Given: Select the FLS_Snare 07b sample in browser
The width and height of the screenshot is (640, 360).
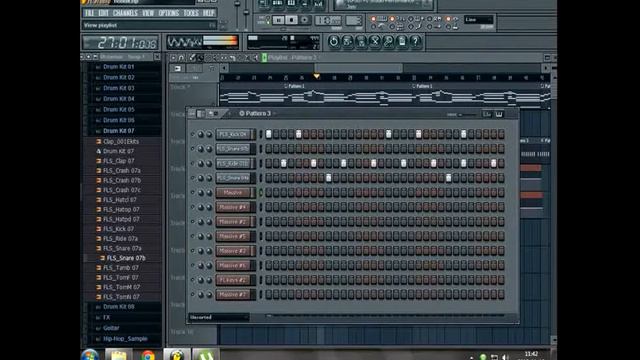Looking at the screenshot, I should pos(126,258).
